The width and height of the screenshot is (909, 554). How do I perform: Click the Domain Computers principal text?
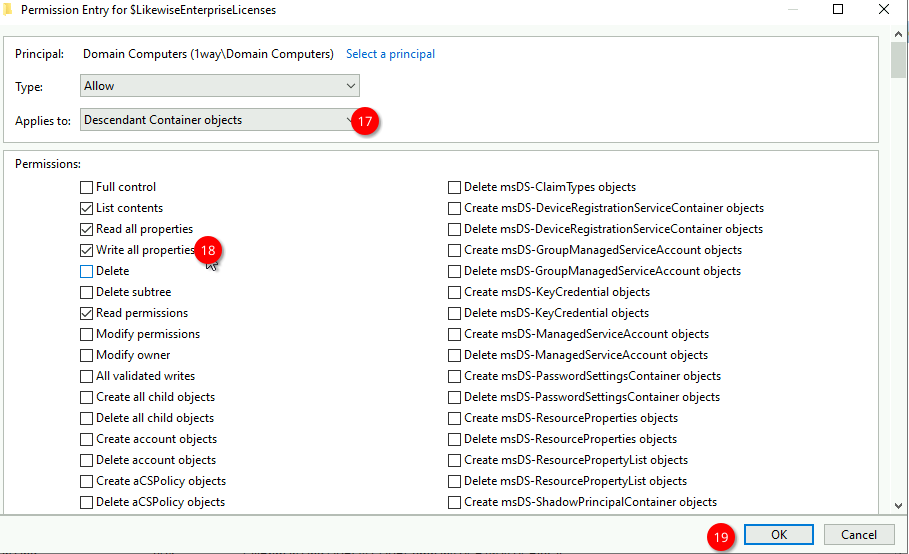(208, 54)
